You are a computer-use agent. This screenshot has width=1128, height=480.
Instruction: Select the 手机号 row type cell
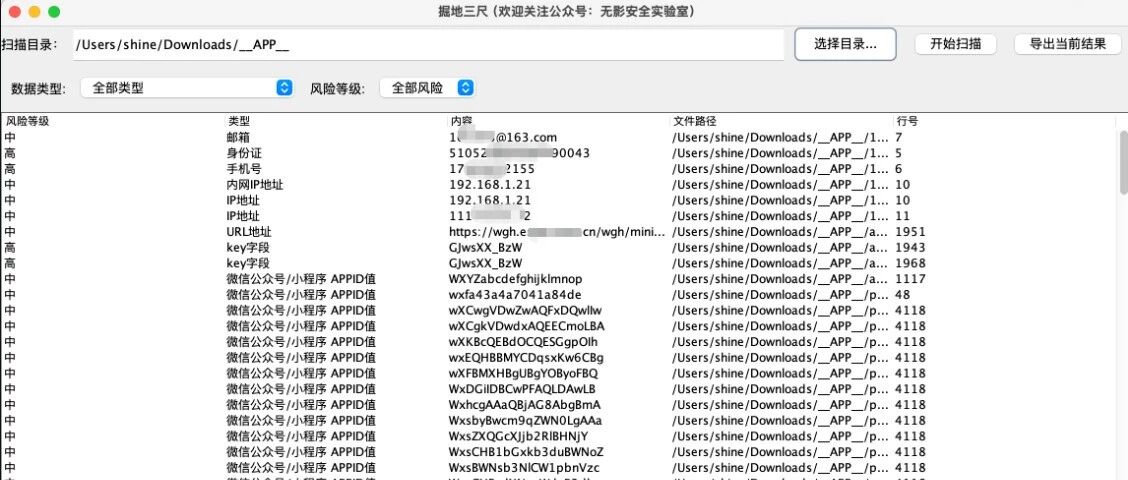pos(244,169)
